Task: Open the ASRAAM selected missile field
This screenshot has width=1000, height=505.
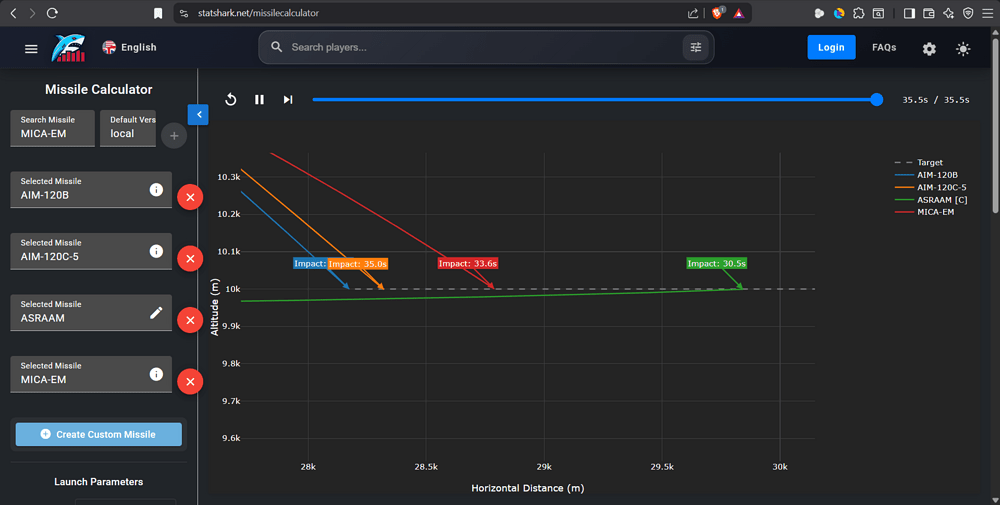Action: 91,312
